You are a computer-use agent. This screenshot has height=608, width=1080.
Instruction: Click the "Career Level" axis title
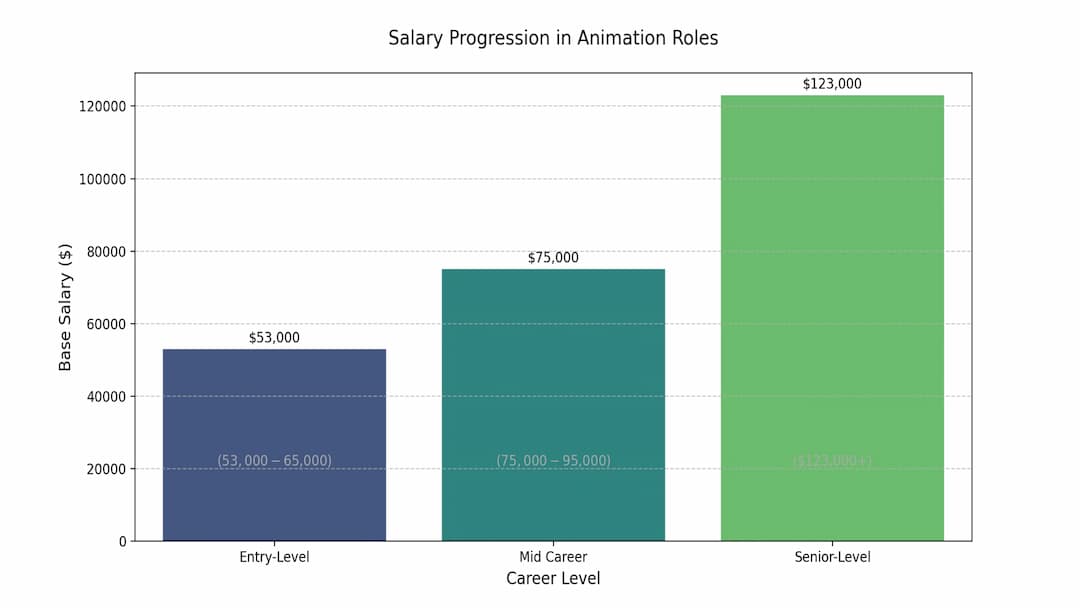(553, 579)
